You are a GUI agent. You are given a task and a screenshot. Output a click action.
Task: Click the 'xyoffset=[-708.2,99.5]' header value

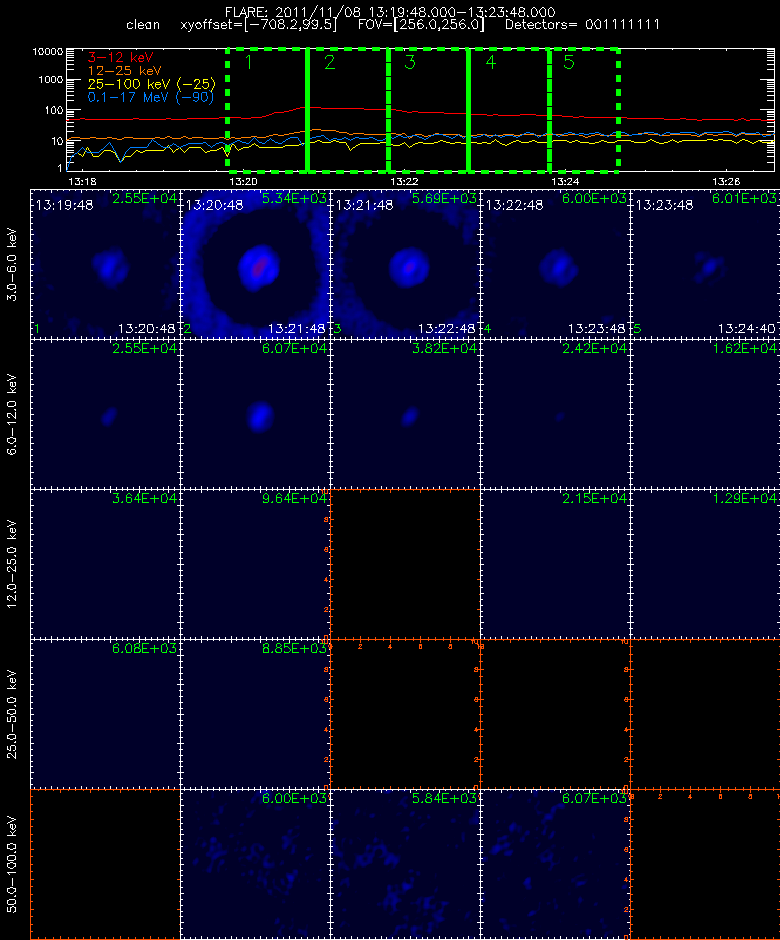pos(258,25)
